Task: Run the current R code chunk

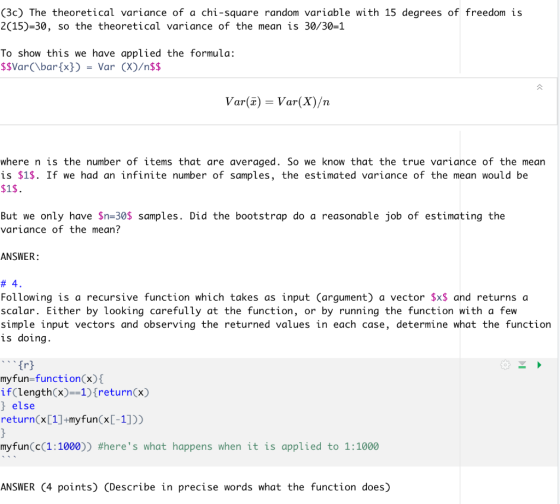Action: (x=539, y=365)
